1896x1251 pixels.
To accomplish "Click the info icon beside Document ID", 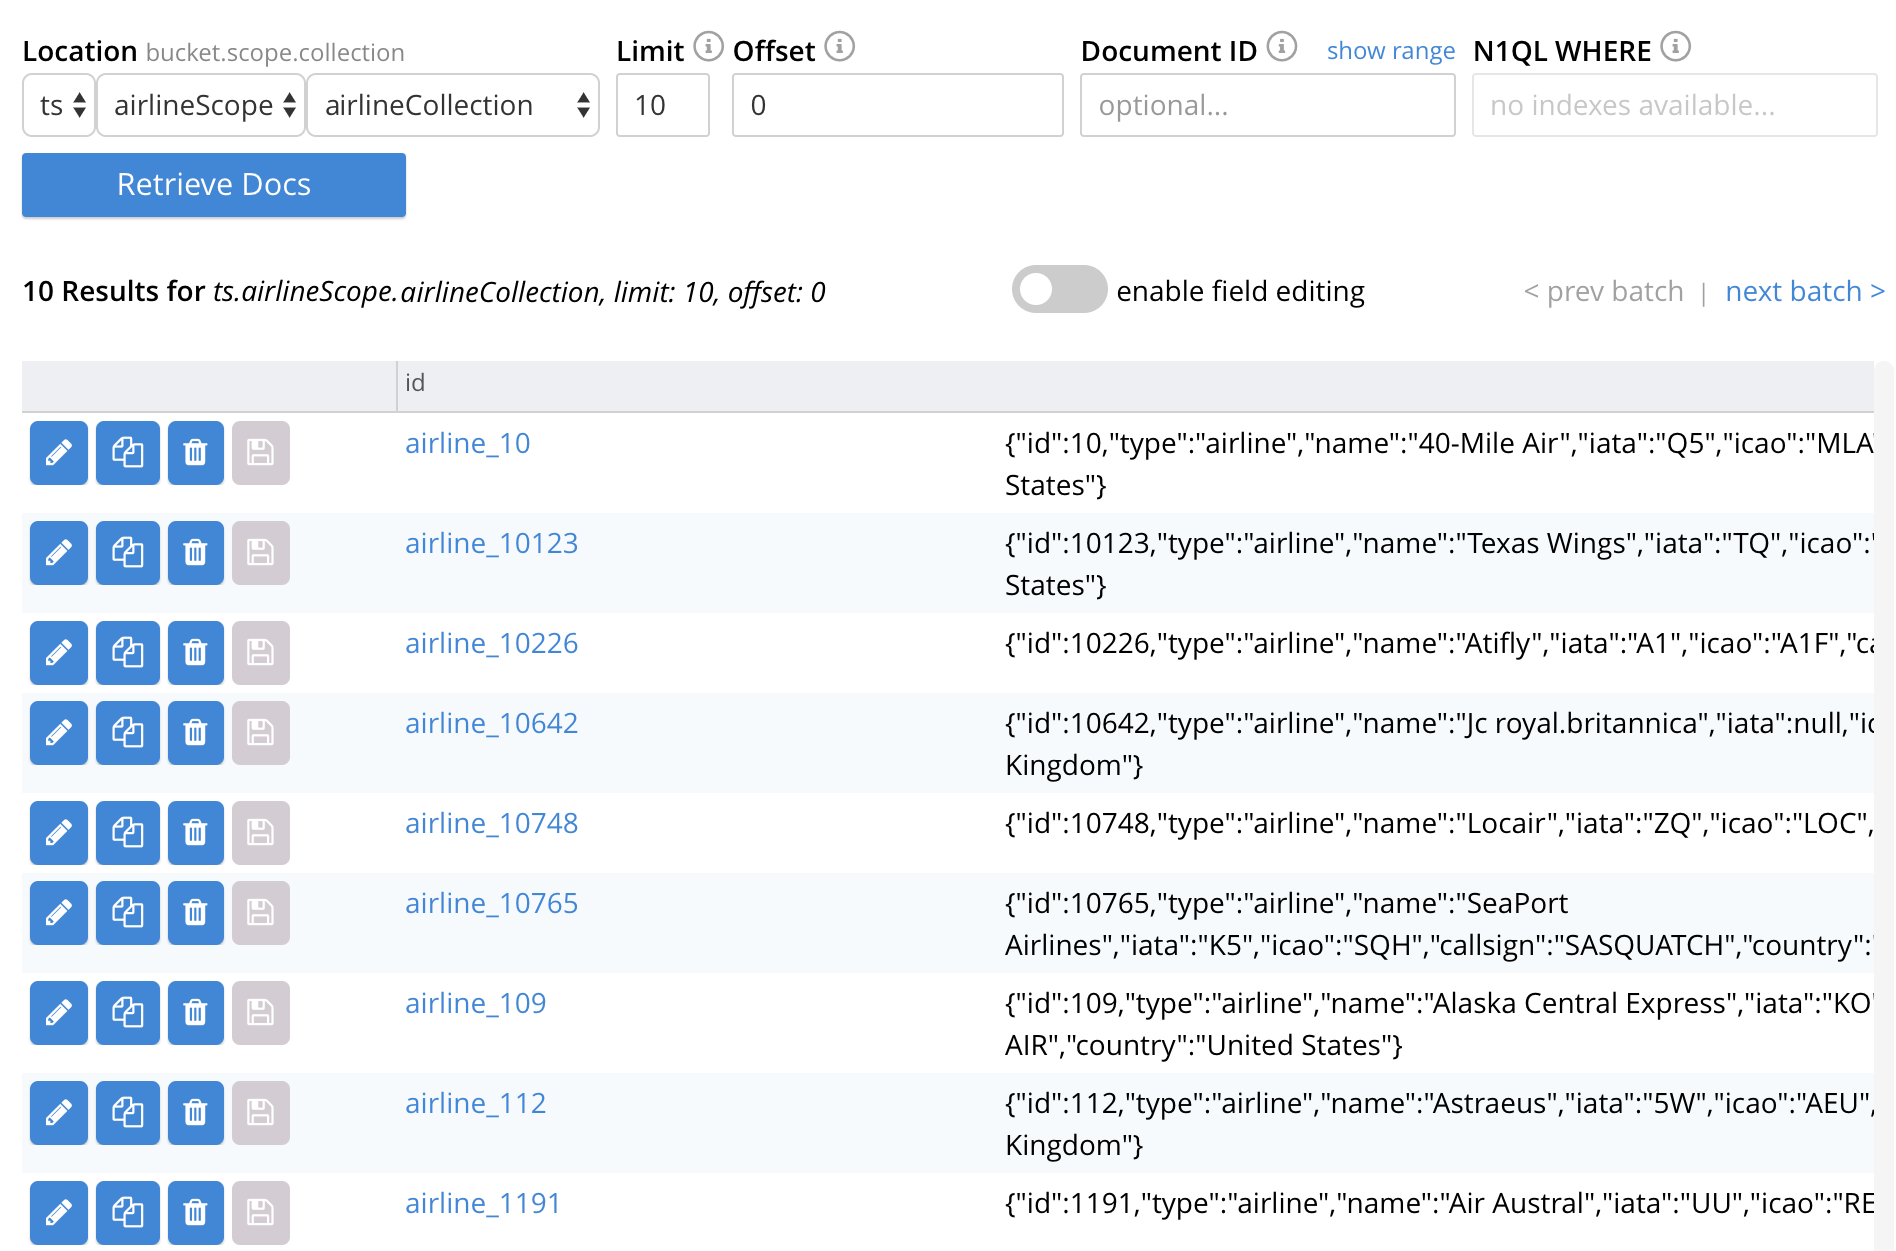I will point(1281,47).
